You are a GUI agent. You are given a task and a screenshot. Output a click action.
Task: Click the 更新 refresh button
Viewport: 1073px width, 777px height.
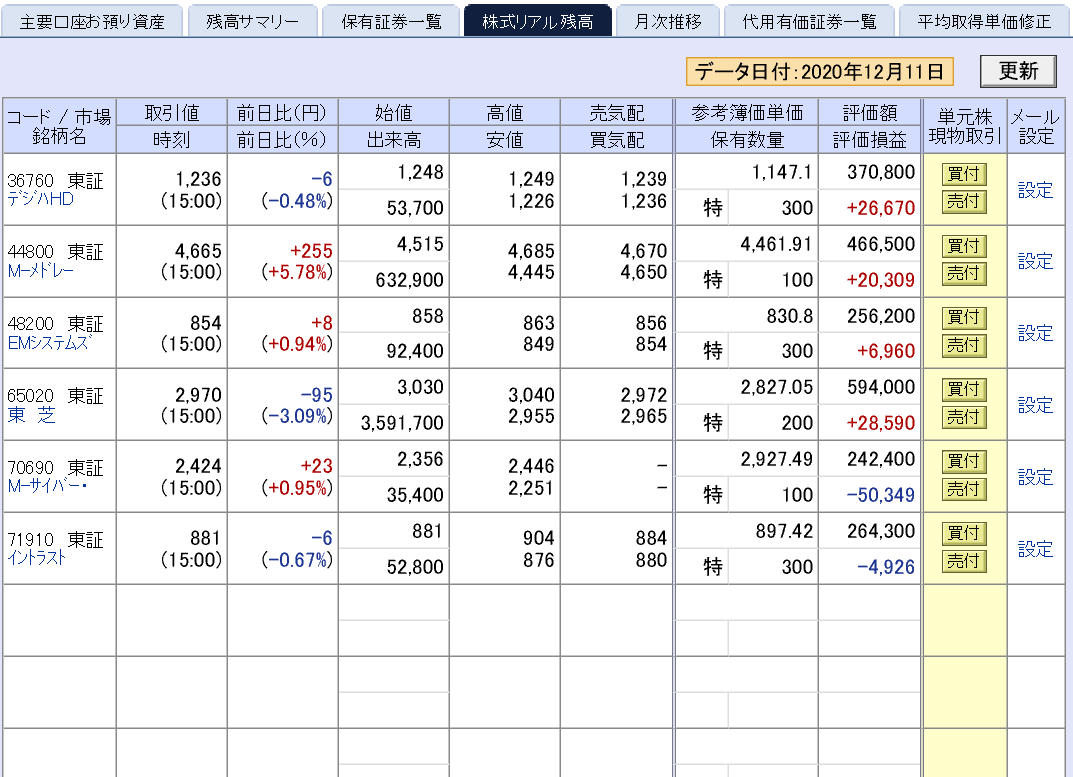[1018, 71]
